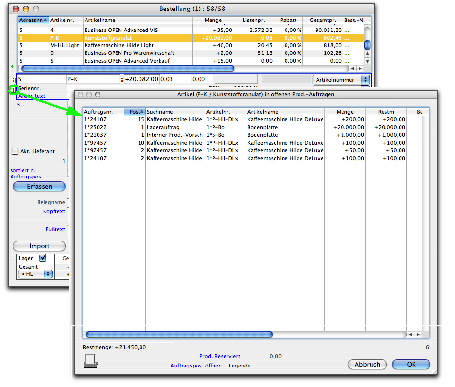Select the Business OPEN Advanced MIS row
This screenshot has width=455, height=387.
[x=190, y=30]
